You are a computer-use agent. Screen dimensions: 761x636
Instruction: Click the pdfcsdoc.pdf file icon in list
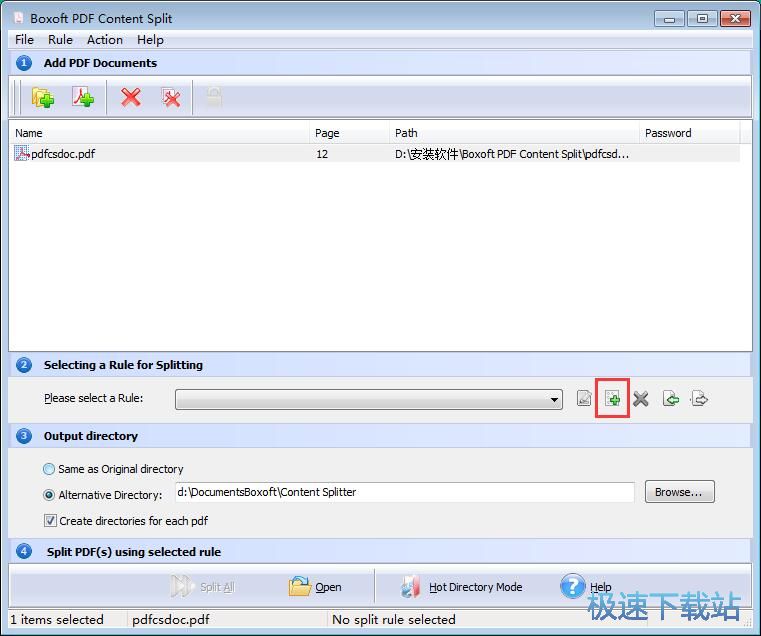pyautogui.click(x=21, y=153)
